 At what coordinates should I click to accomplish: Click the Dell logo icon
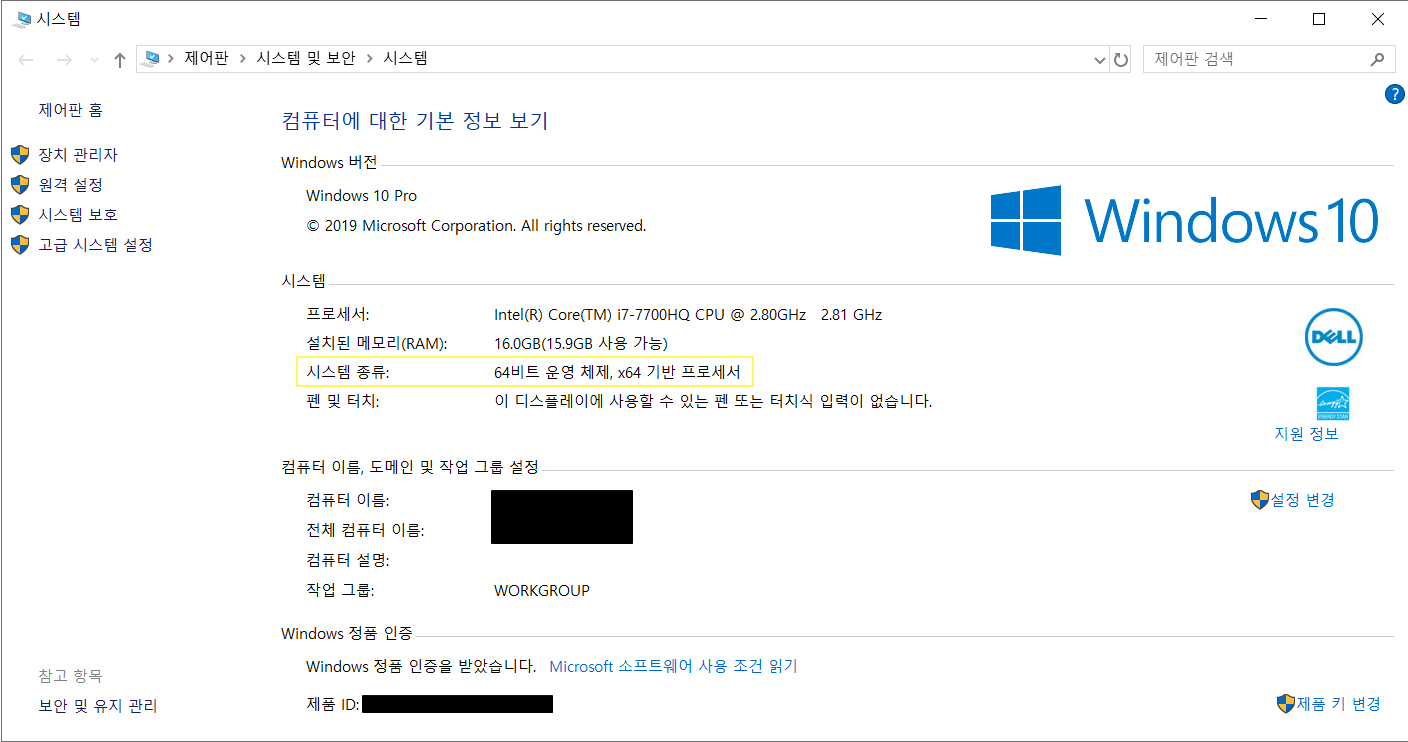pos(1334,337)
